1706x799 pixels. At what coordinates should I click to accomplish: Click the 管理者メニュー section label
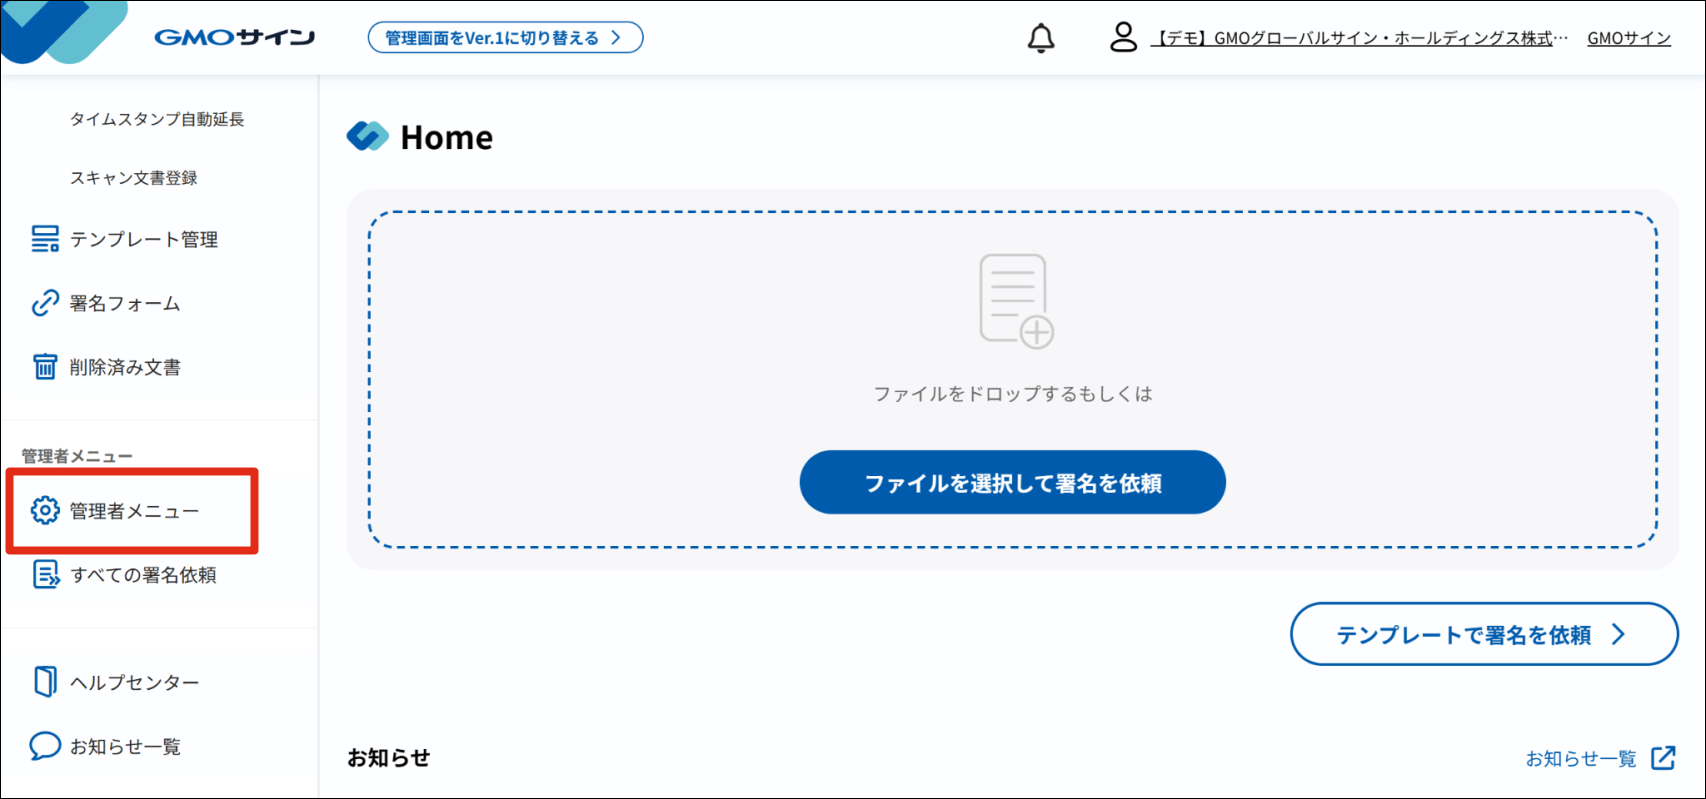77,456
